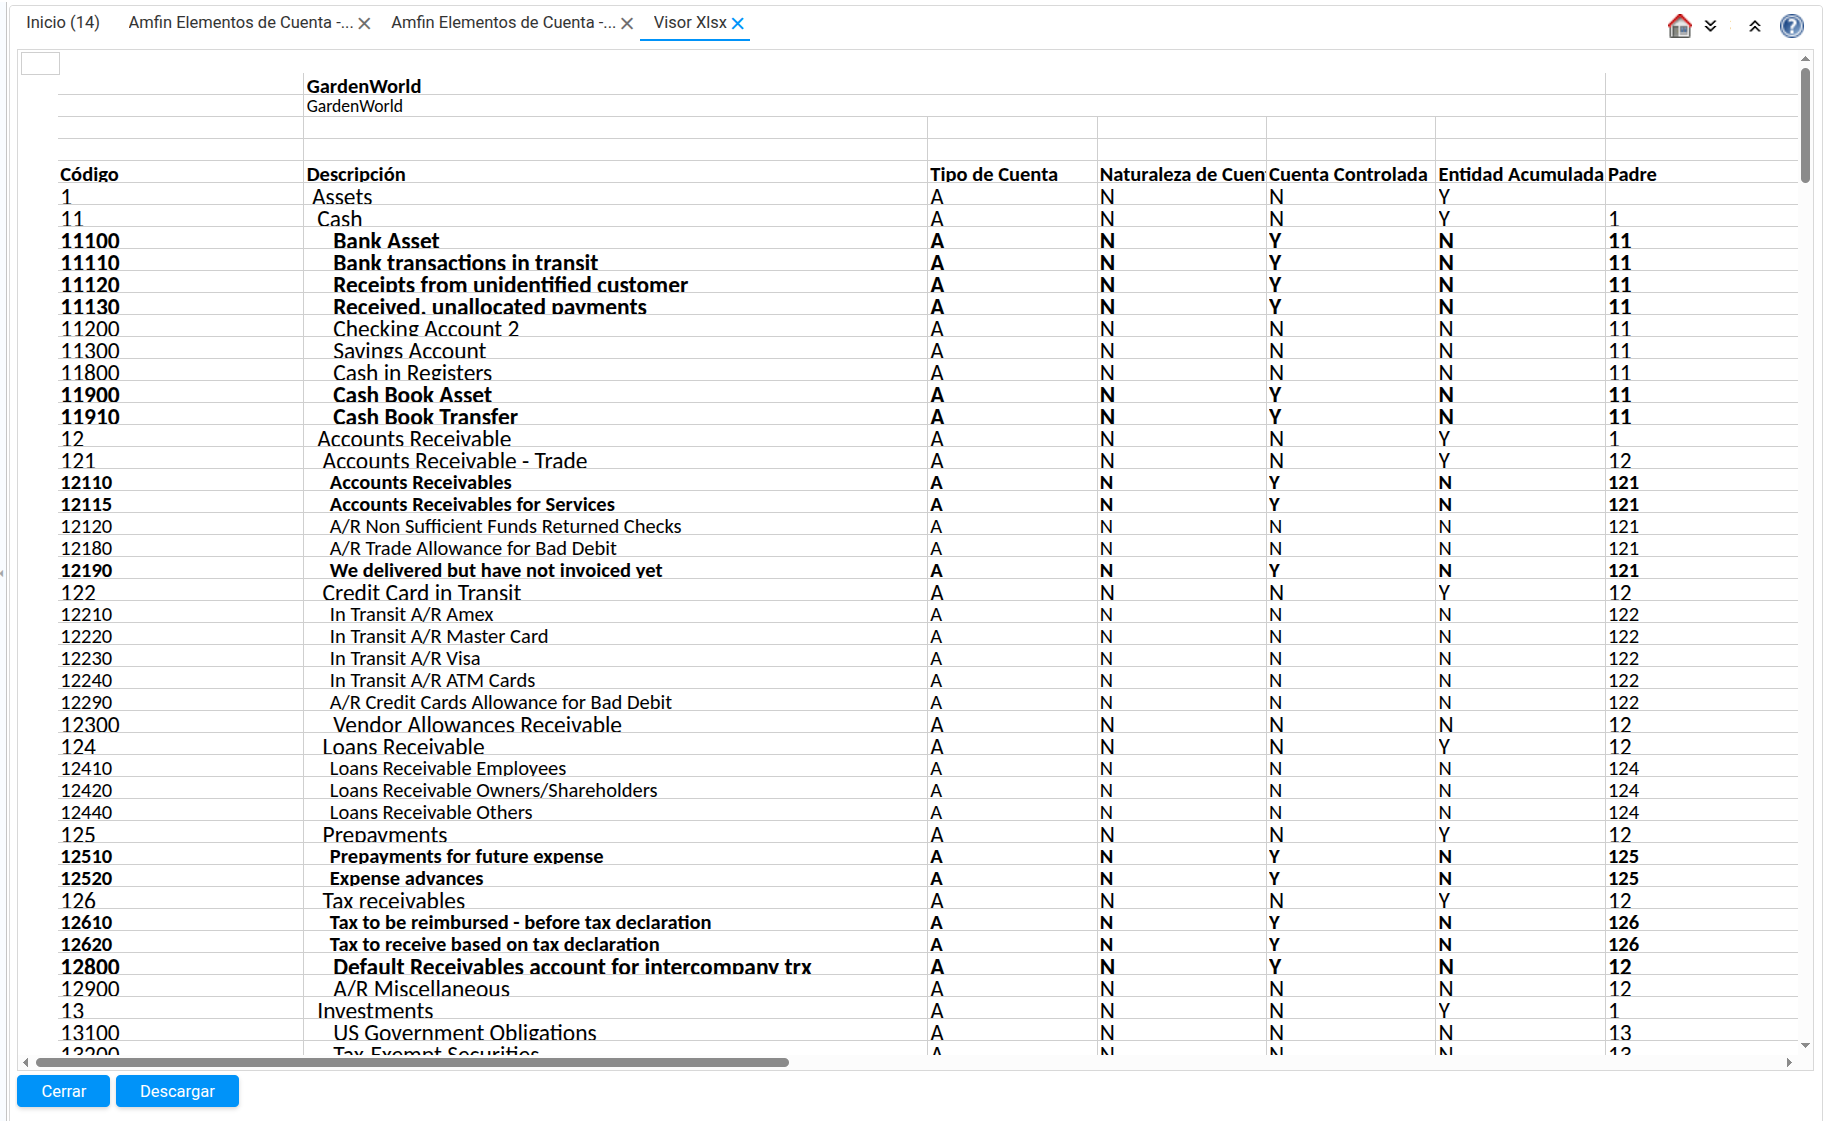Open the help question mark icon
Viewport: 1825px width, 1121px height.
(1791, 26)
